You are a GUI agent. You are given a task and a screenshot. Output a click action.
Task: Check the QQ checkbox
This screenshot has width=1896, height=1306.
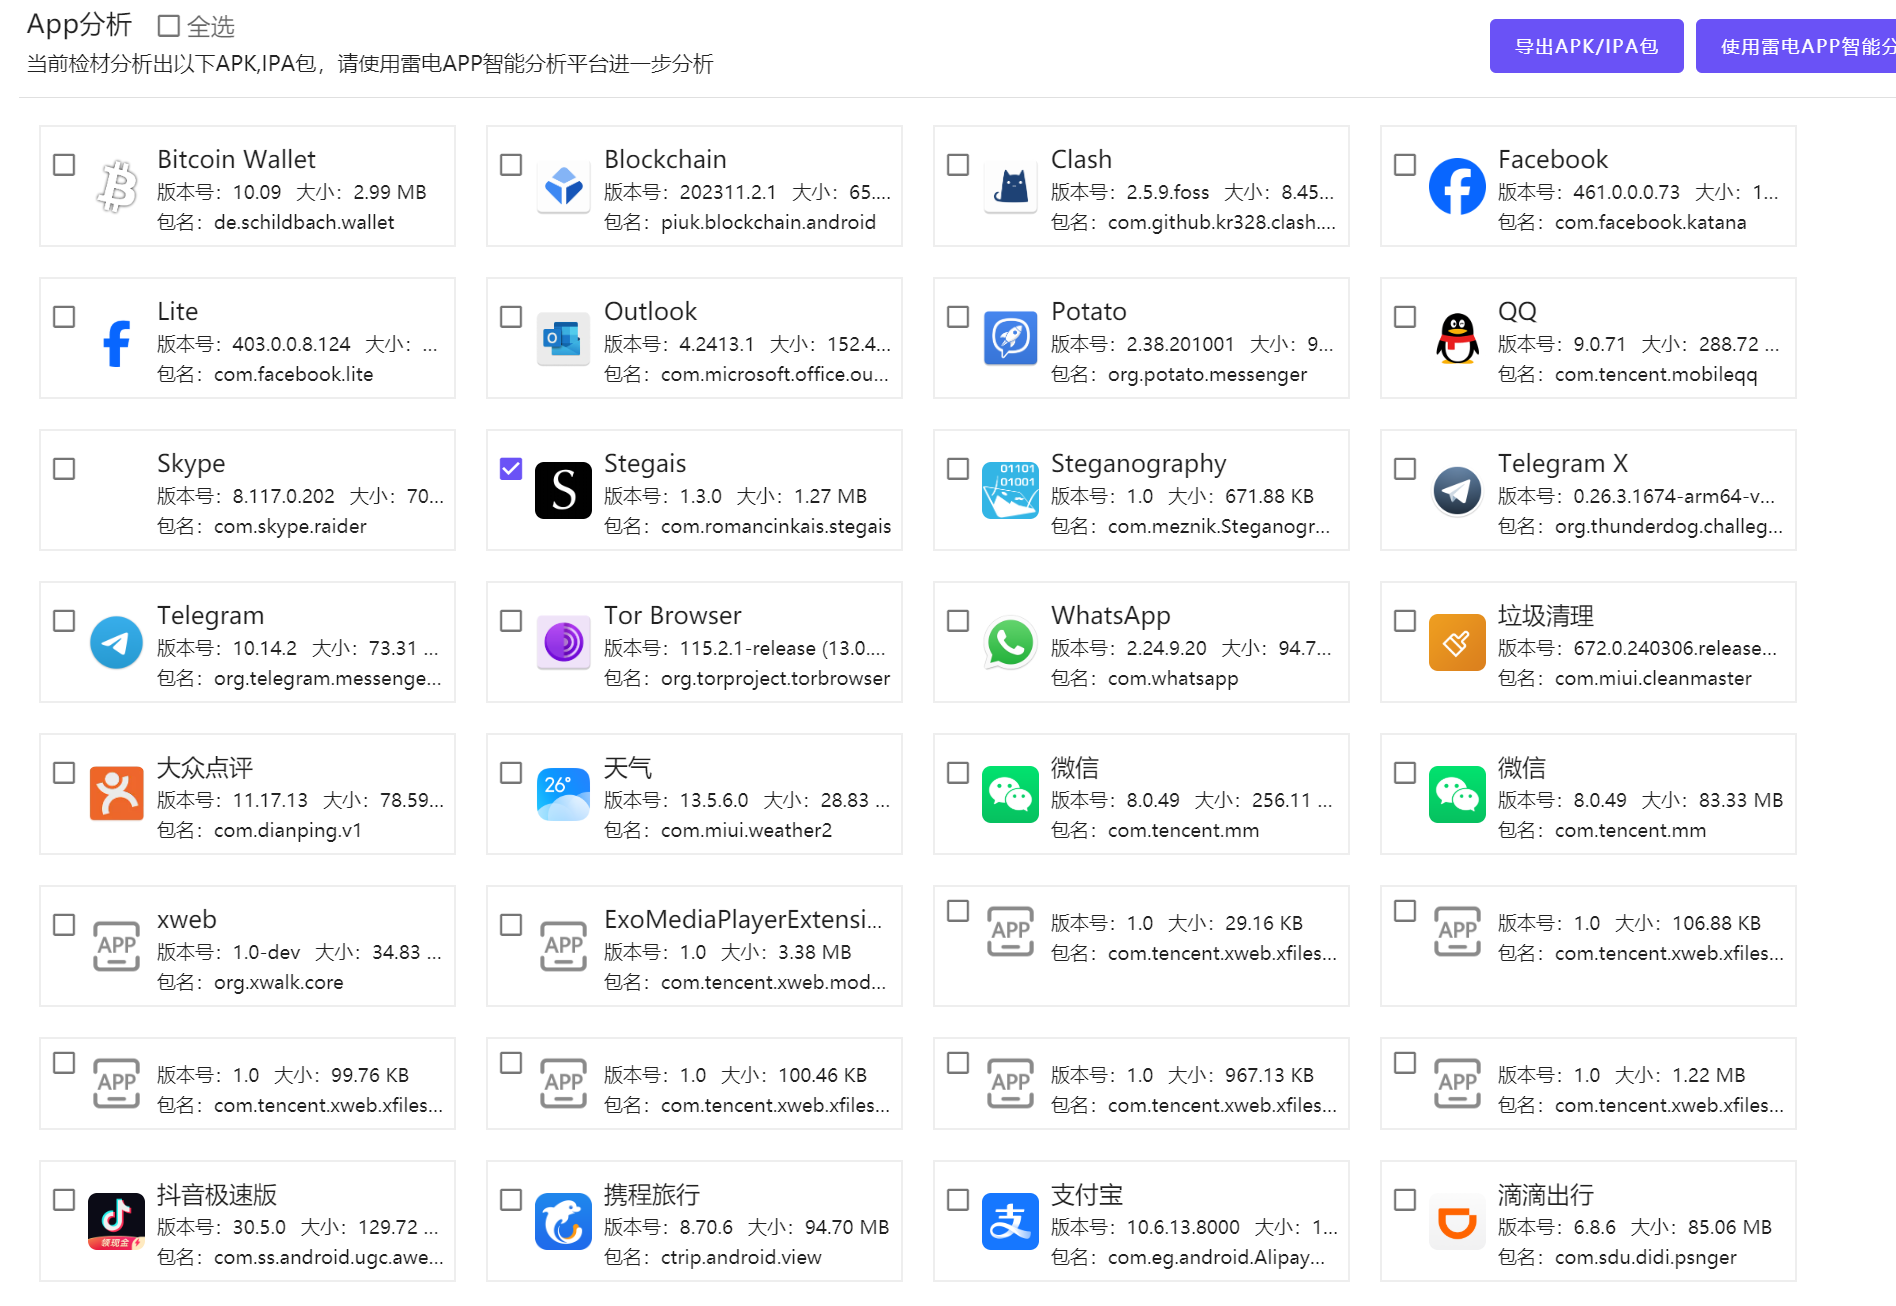[1405, 317]
